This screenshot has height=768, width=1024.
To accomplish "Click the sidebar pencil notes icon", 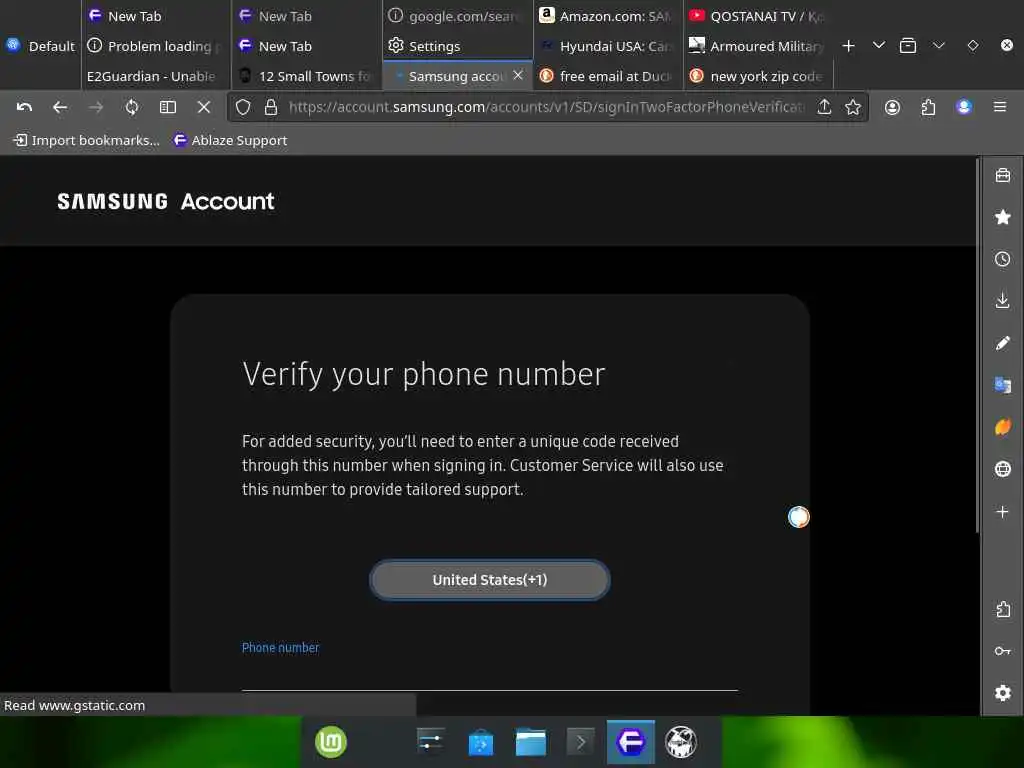I will click(1003, 343).
